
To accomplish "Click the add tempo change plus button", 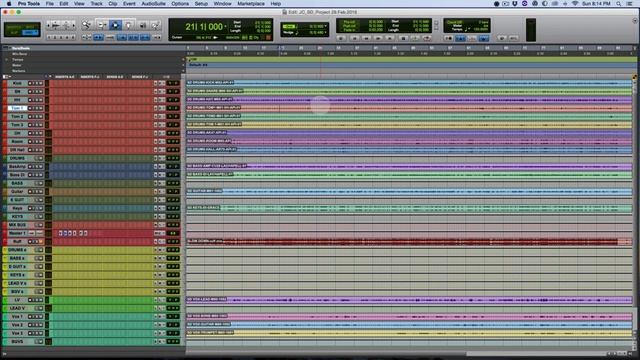I will click(183, 60).
